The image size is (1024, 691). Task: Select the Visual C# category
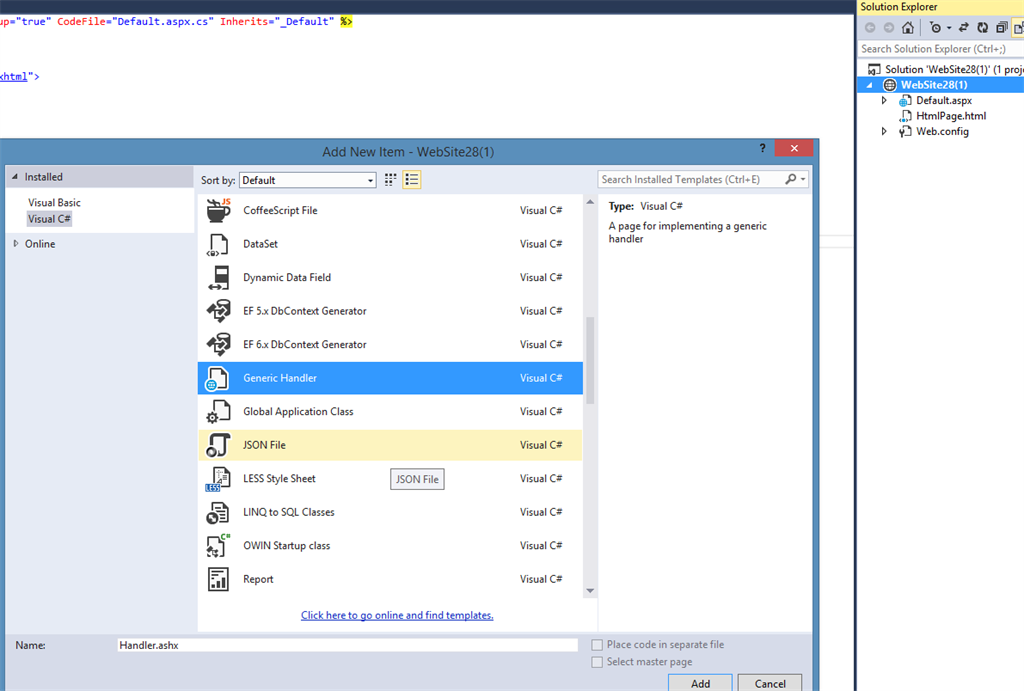pos(49,219)
